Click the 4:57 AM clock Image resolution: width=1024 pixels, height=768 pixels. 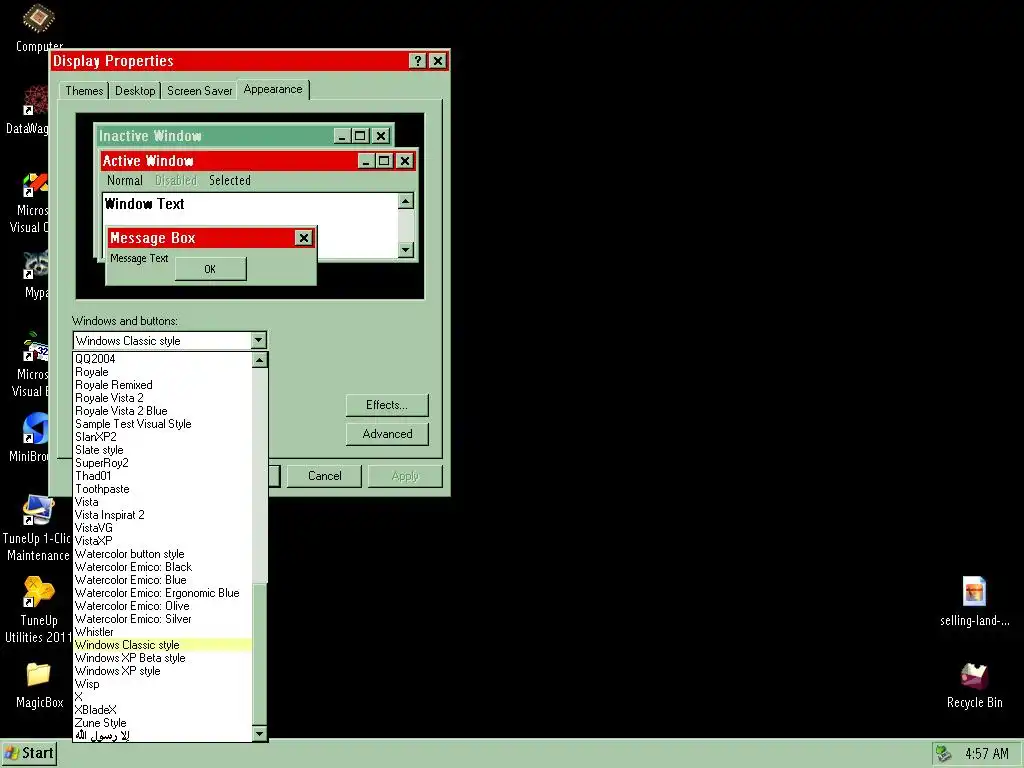(x=987, y=754)
